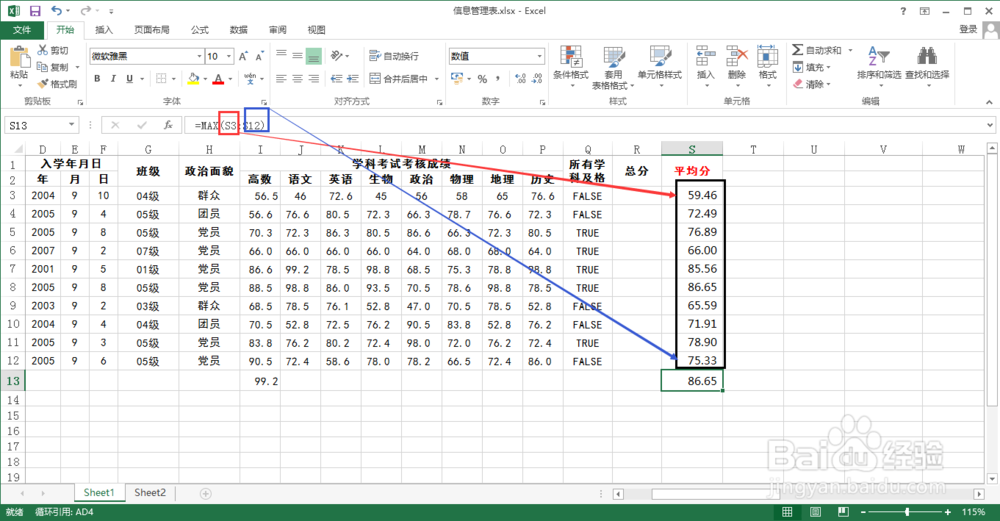Click the text orientation icon
This screenshot has height=521, width=1000.
[x=337, y=56]
